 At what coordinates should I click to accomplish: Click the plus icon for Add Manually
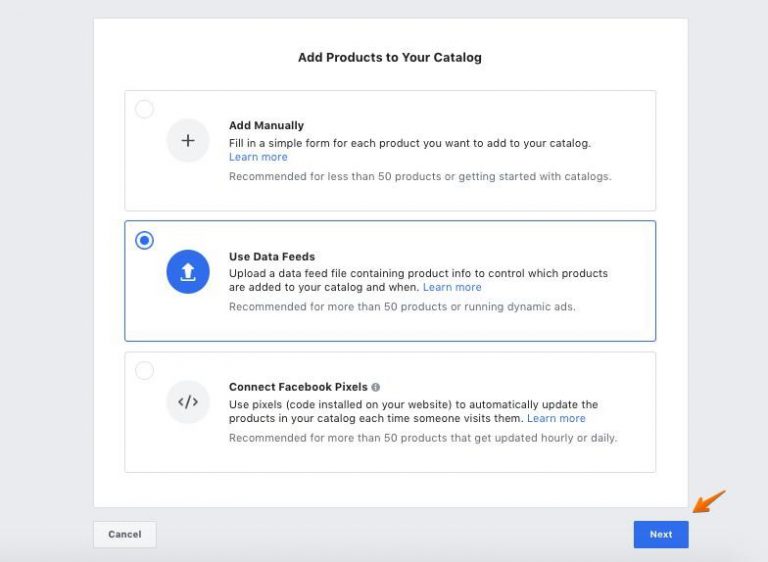click(188, 141)
